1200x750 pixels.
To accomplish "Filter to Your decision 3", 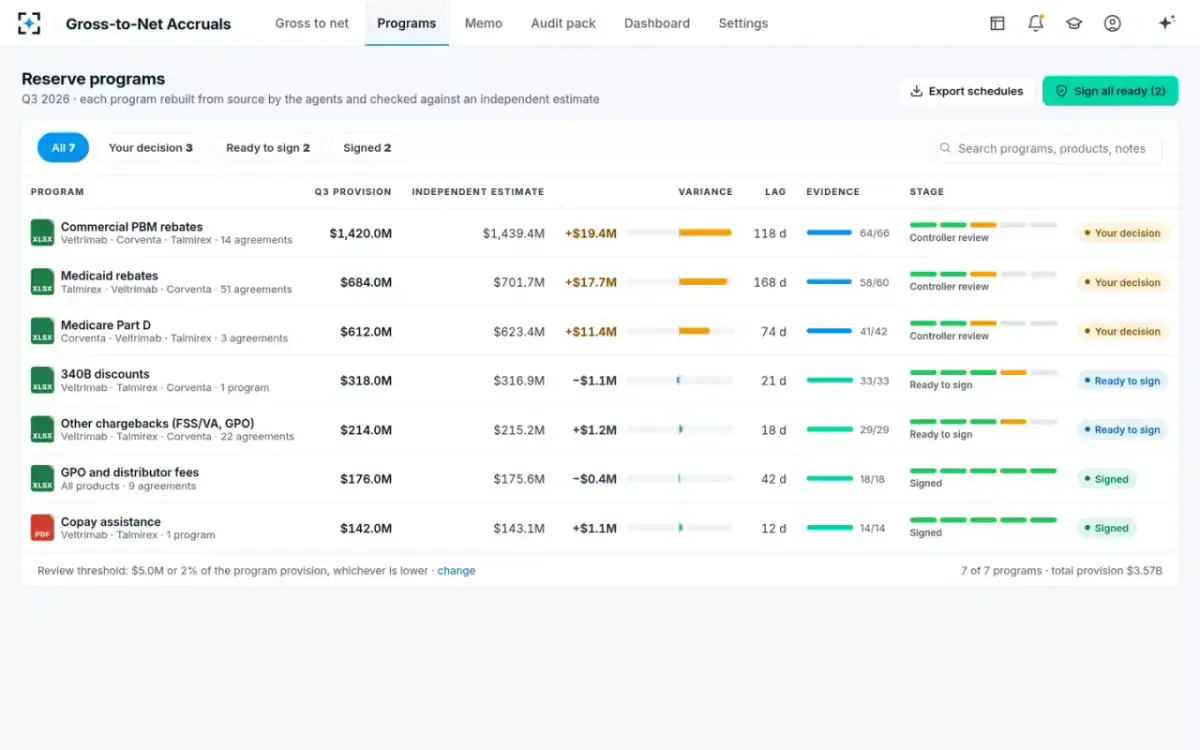I will (150, 148).
